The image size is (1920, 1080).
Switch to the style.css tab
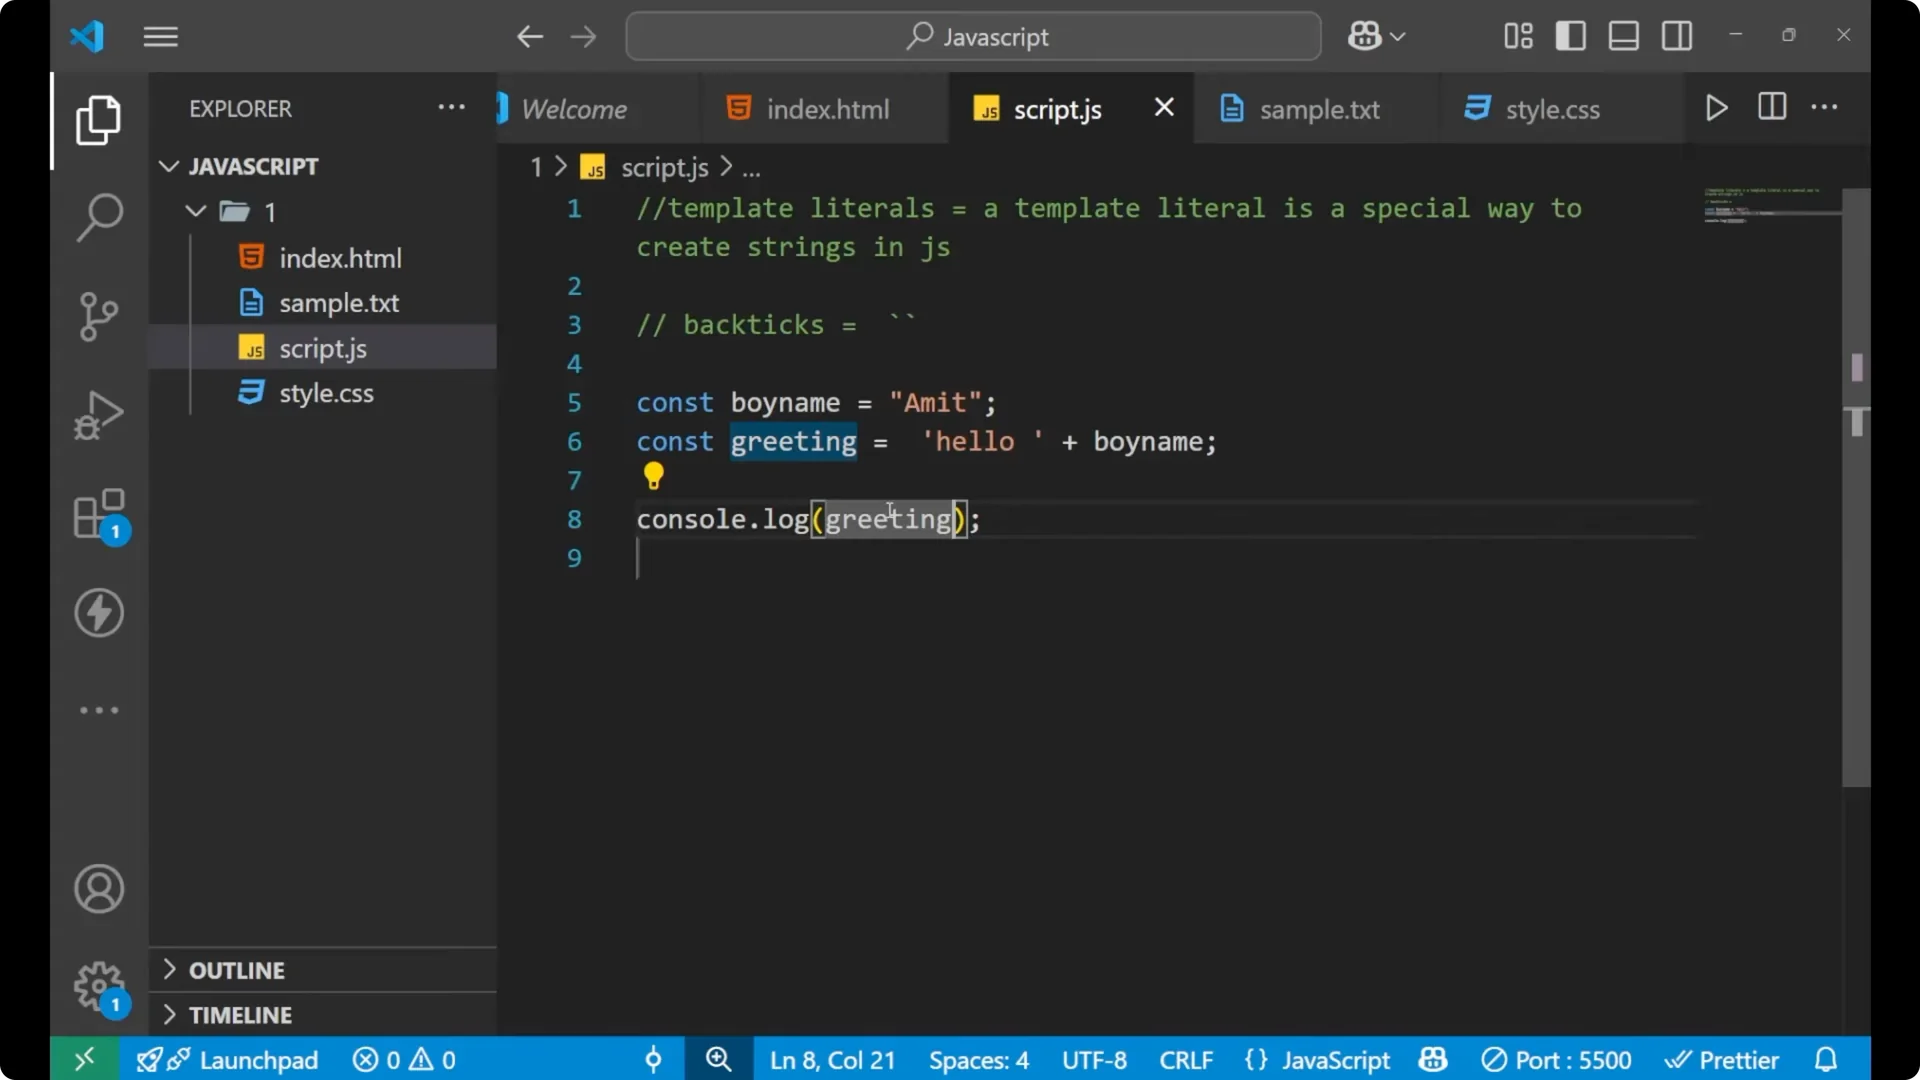pos(1552,108)
